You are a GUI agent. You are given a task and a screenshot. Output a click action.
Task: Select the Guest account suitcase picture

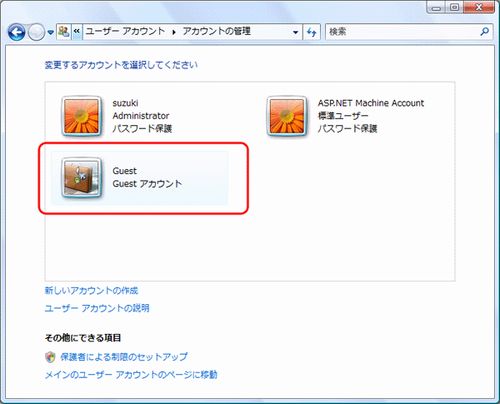click(81, 177)
